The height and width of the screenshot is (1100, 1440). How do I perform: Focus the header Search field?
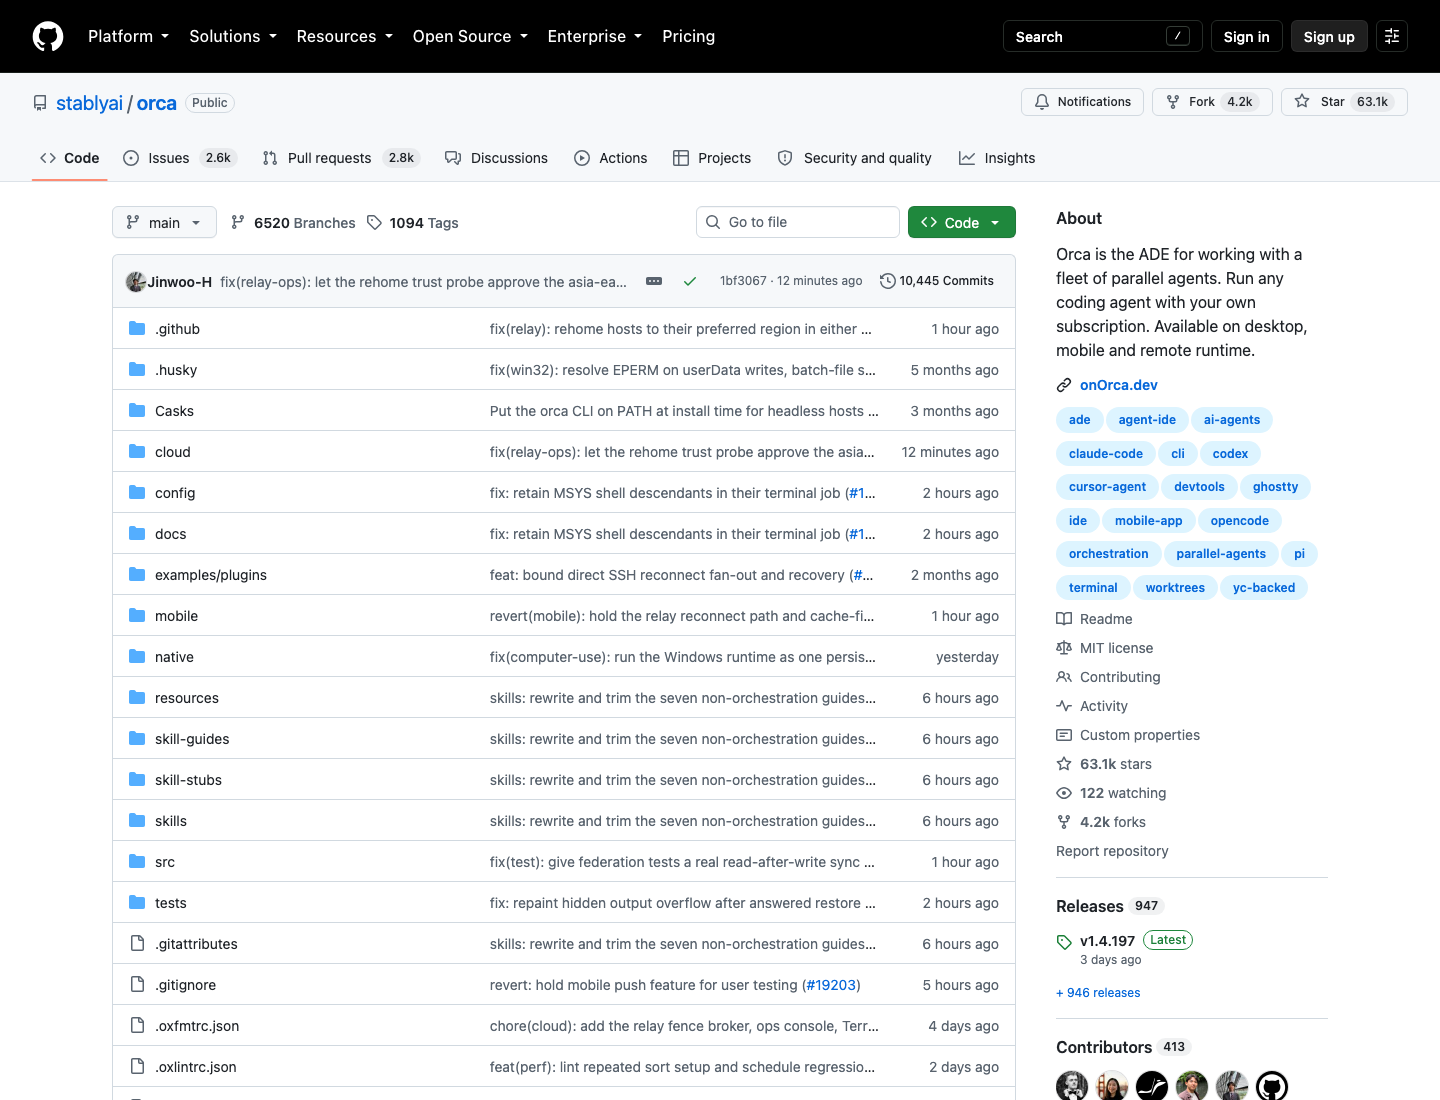pyautogui.click(x=1102, y=36)
